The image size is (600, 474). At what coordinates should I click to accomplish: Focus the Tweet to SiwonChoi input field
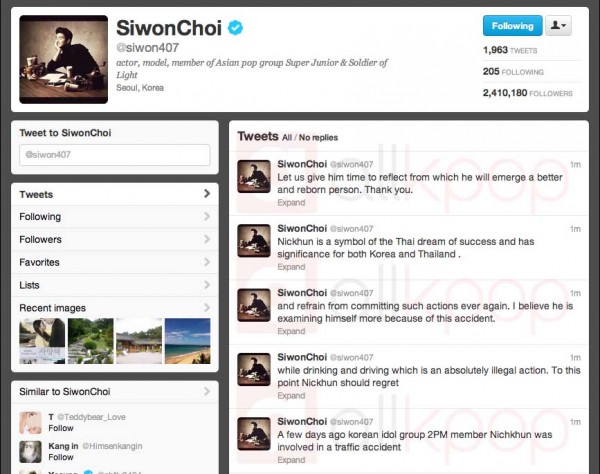(x=115, y=155)
